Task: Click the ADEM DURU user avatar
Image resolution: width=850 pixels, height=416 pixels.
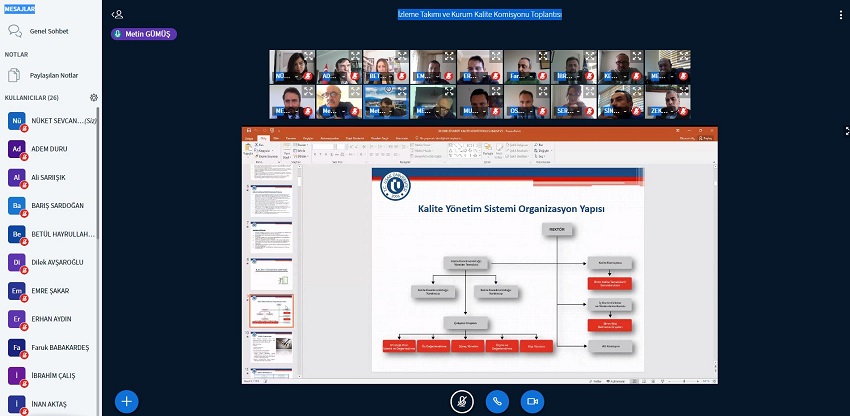Action: point(16,149)
